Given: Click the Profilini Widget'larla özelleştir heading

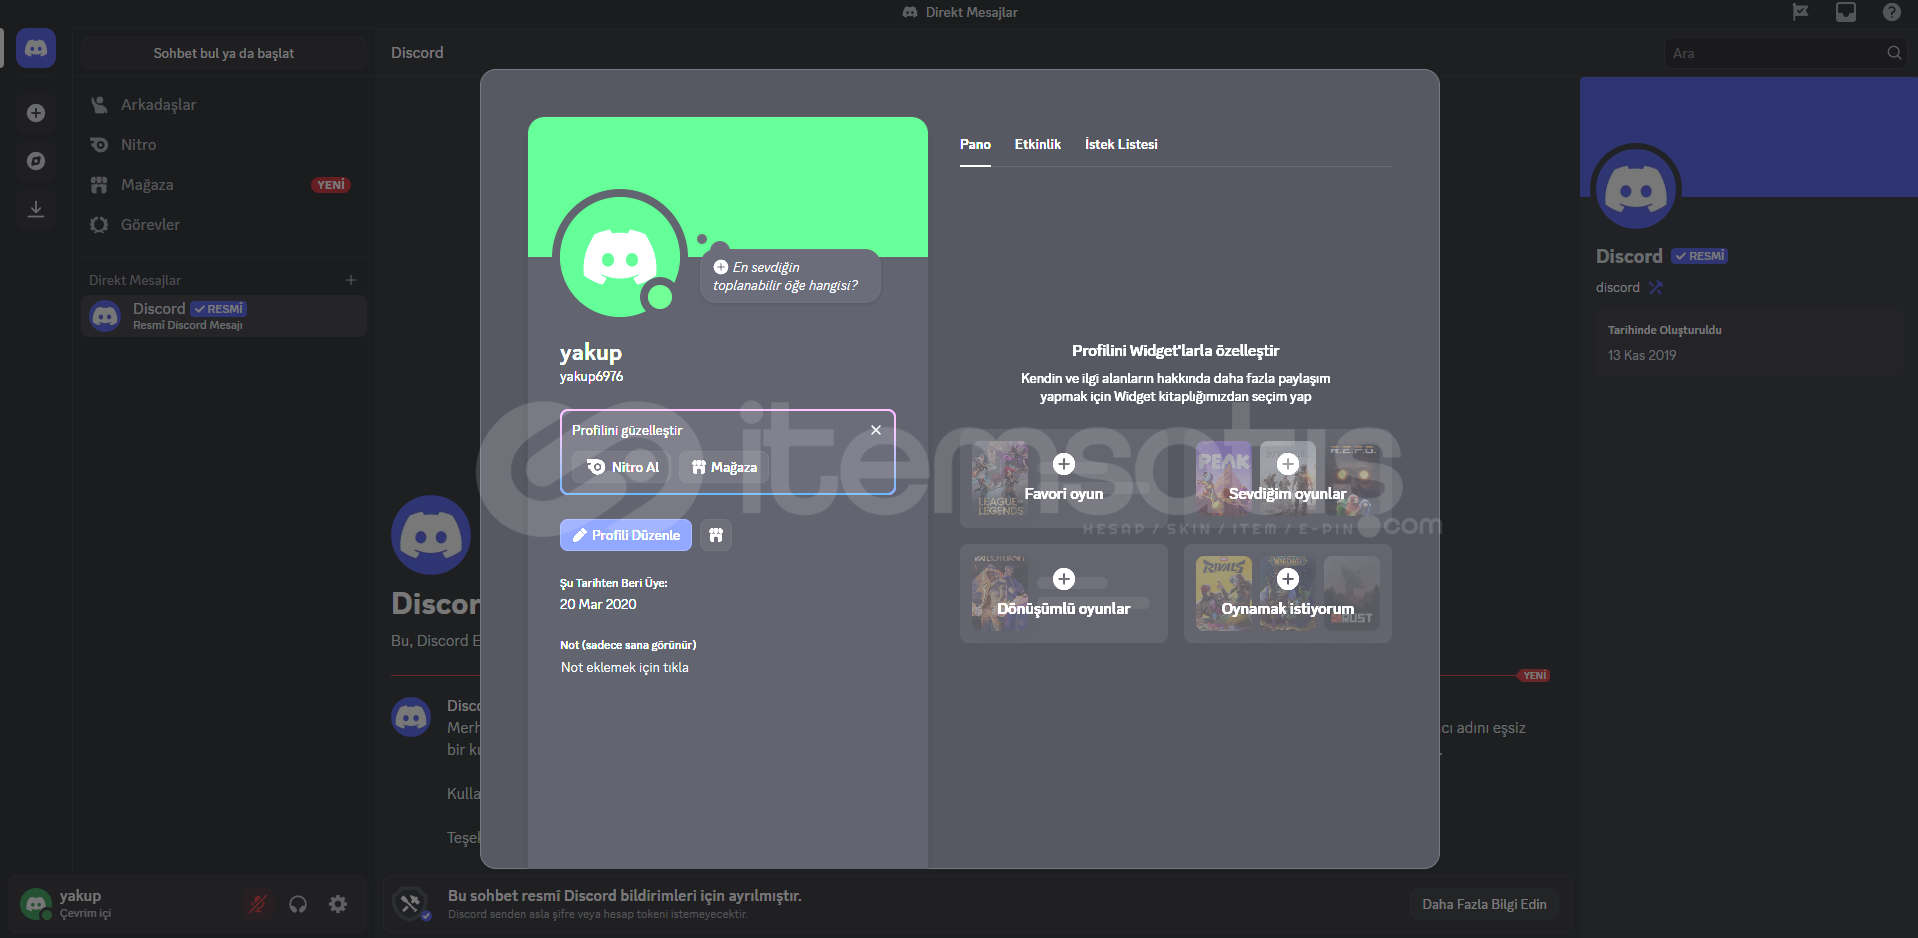Looking at the screenshot, I should click(x=1176, y=350).
